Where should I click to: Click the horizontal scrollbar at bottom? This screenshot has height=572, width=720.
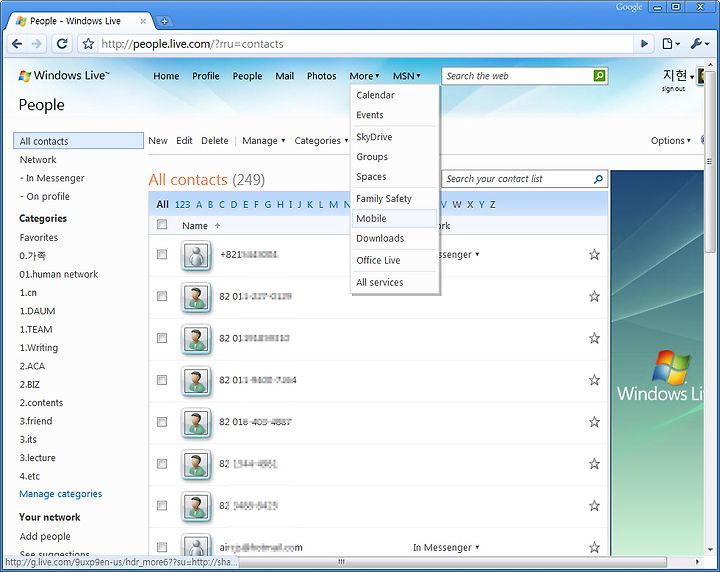[x=342, y=562]
